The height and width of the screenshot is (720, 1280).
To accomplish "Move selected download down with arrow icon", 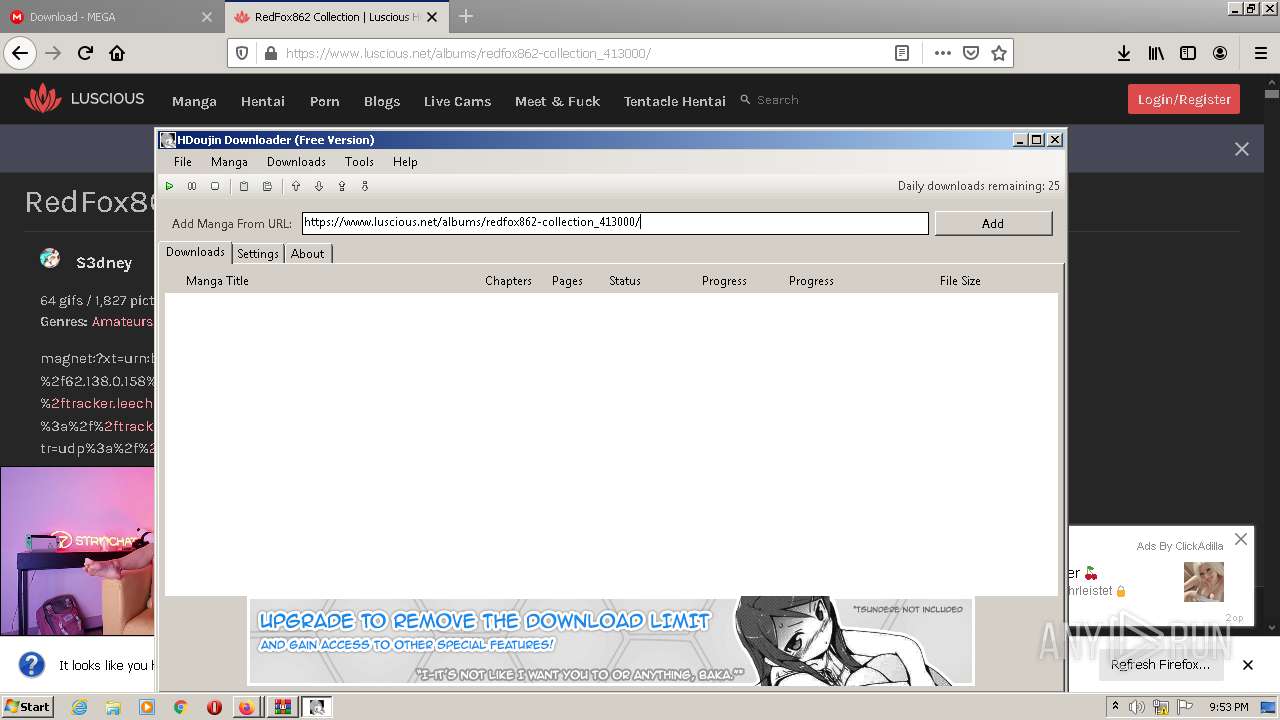I will (x=319, y=186).
